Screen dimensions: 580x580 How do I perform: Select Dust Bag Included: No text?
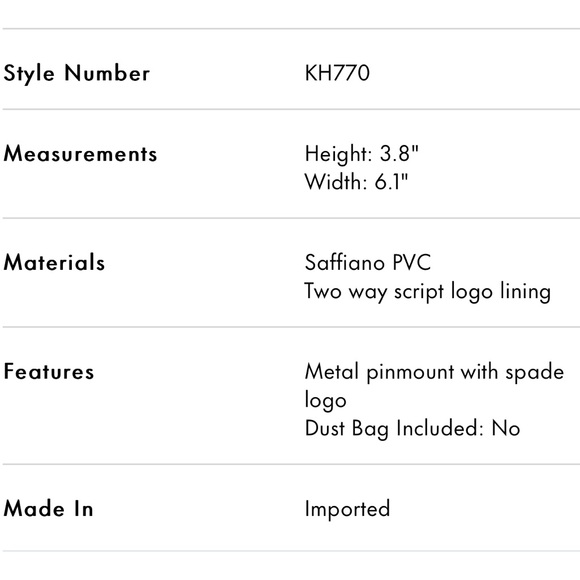tap(412, 428)
